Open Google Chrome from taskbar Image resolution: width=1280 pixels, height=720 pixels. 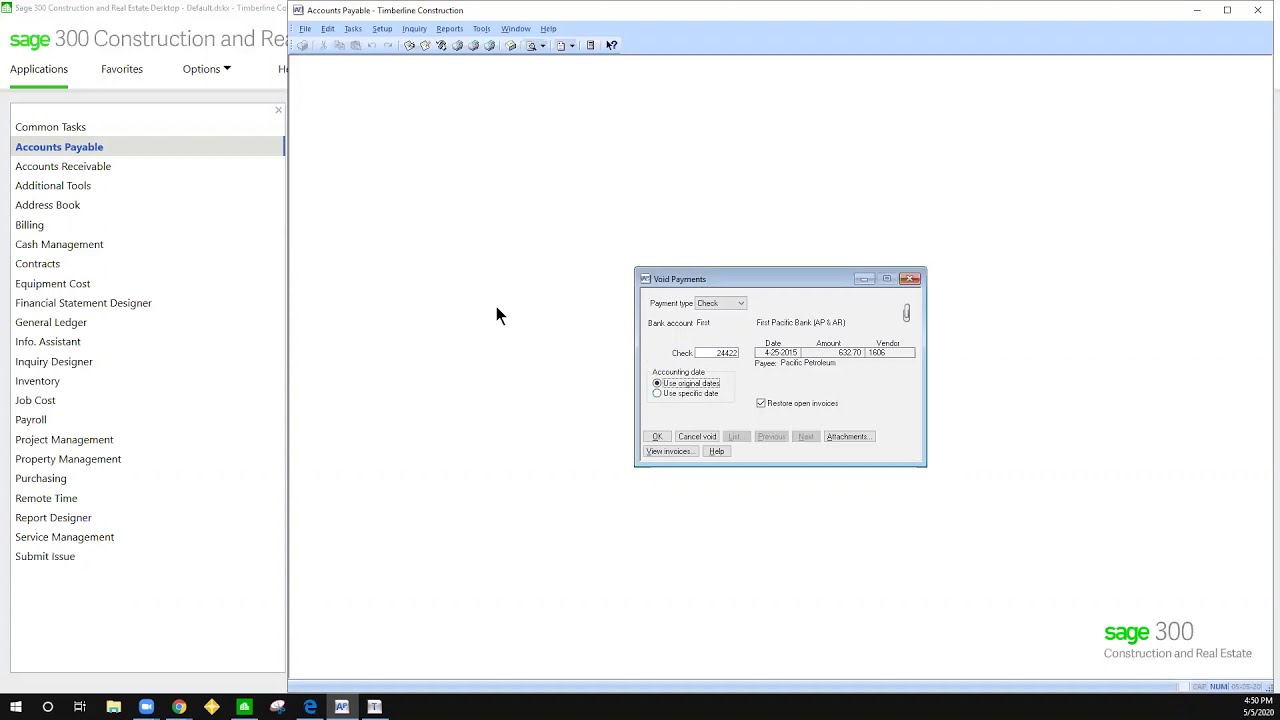(x=179, y=707)
